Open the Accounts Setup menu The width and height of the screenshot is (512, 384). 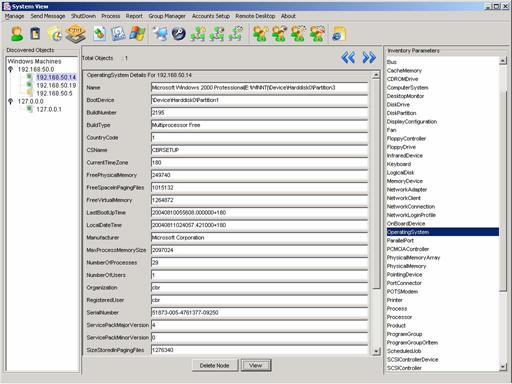[211, 16]
